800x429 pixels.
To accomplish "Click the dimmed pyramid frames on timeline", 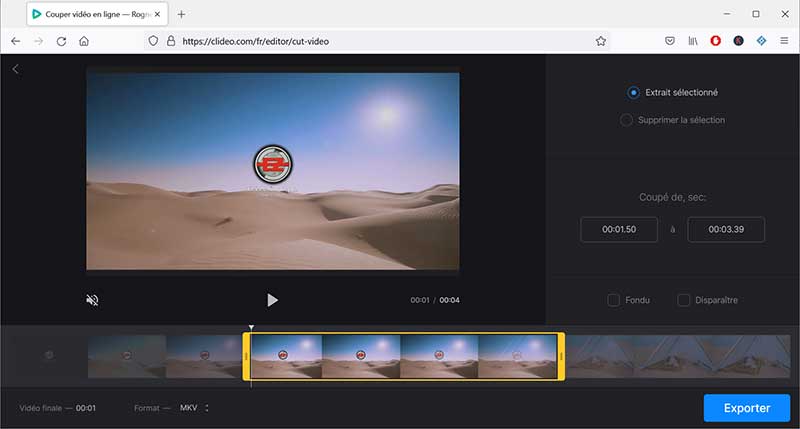I will coord(678,357).
